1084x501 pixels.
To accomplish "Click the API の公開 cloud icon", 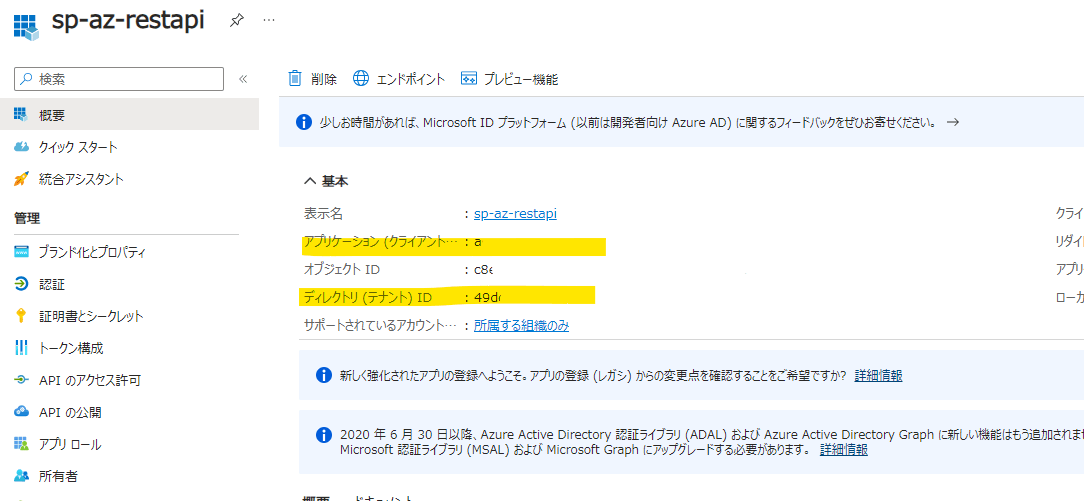I will (x=21, y=412).
